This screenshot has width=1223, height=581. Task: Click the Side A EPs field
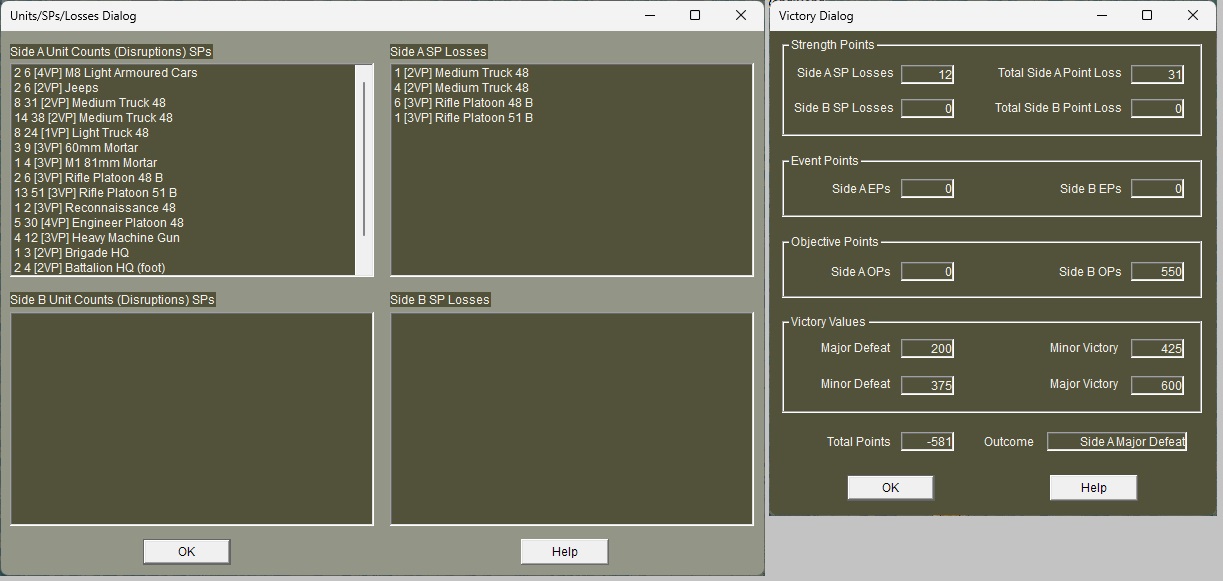click(x=927, y=188)
